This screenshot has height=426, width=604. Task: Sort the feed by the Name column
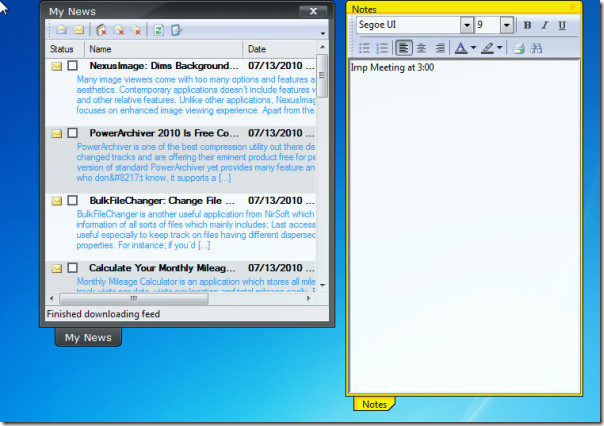point(164,49)
